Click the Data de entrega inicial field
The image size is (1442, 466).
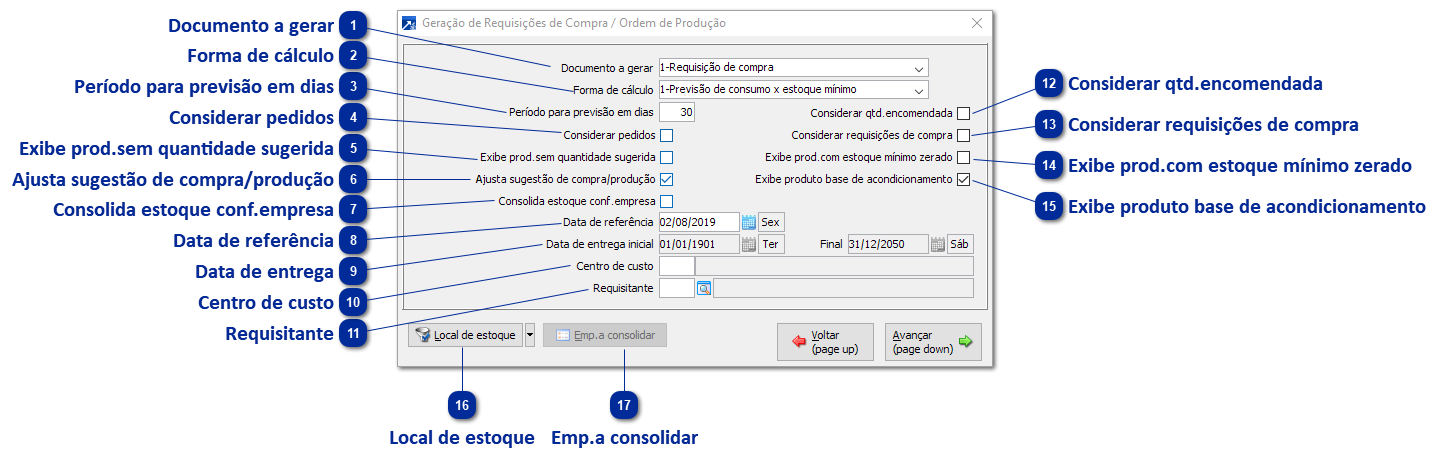[699, 244]
